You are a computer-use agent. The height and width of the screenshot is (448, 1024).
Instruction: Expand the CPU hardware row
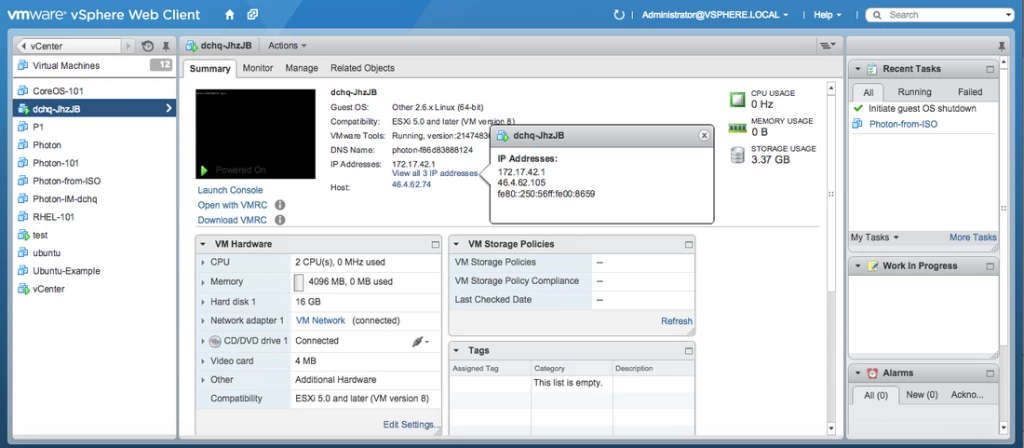[203, 263]
